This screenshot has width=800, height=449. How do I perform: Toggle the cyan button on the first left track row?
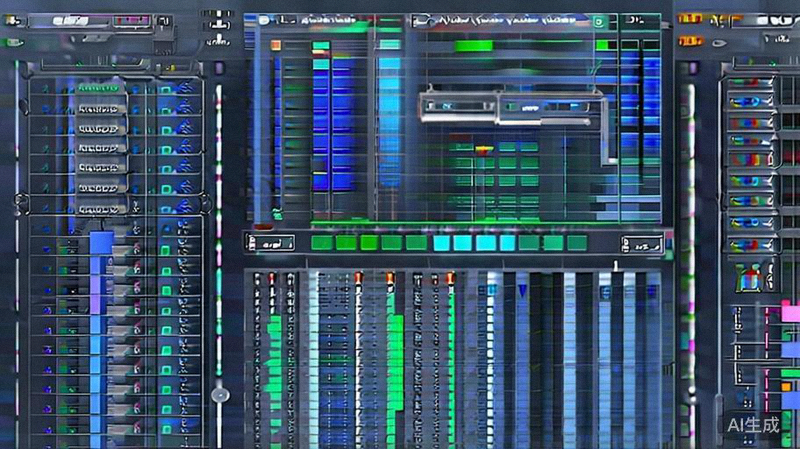coord(165,89)
